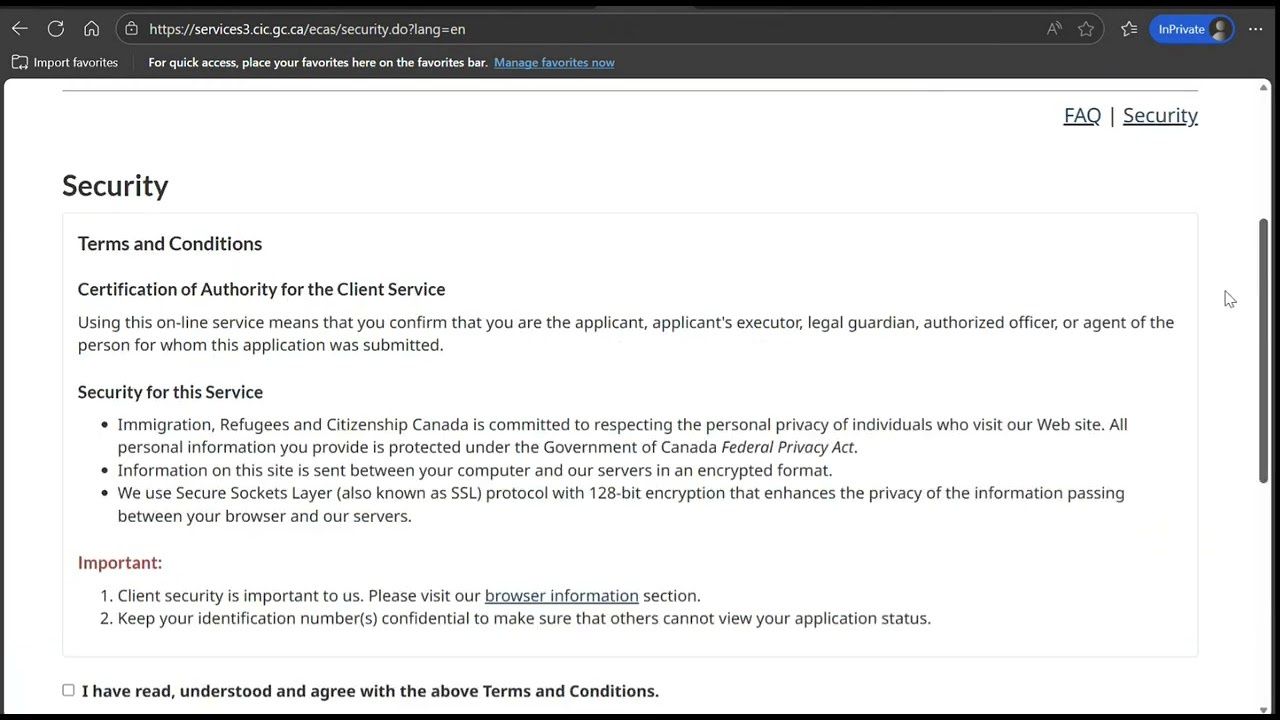Click Manage favorites now link
This screenshot has height=720, width=1280.
[554, 62]
